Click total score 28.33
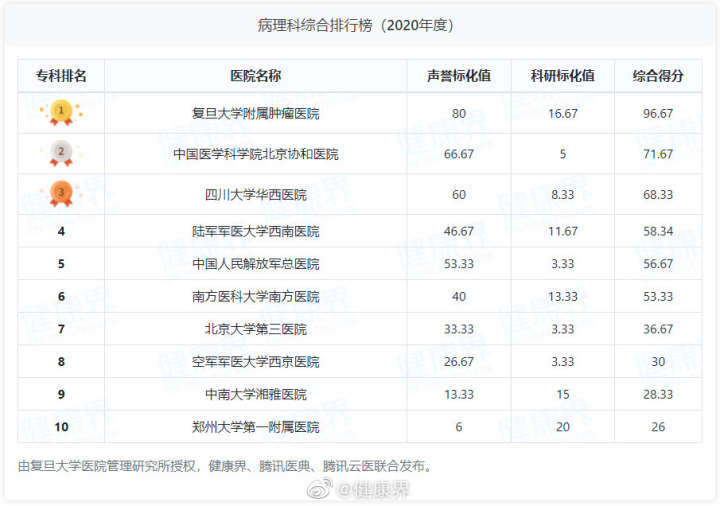 [658, 394]
